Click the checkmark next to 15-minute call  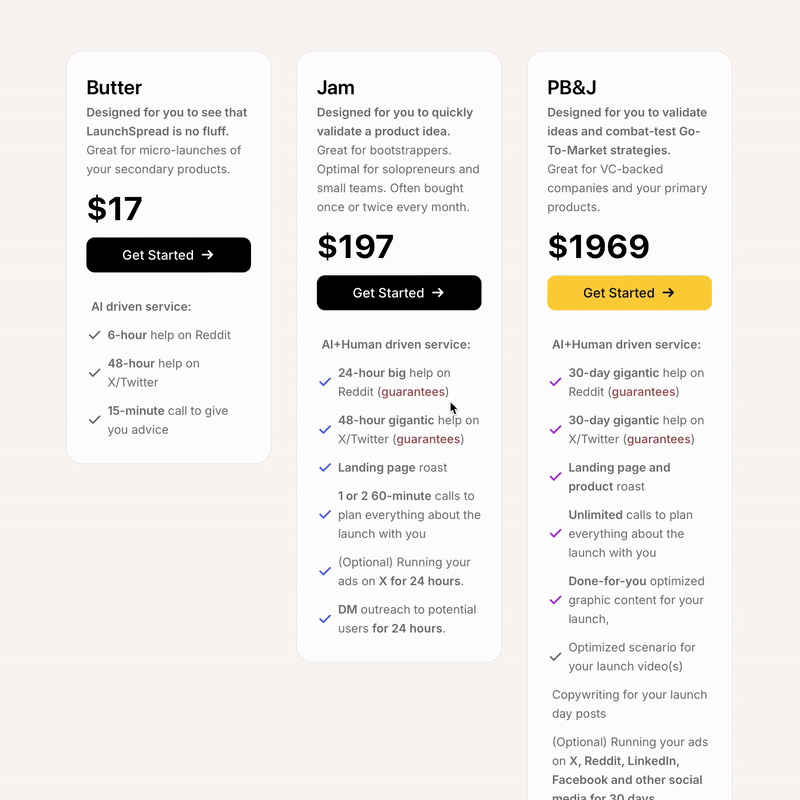(95, 421)
